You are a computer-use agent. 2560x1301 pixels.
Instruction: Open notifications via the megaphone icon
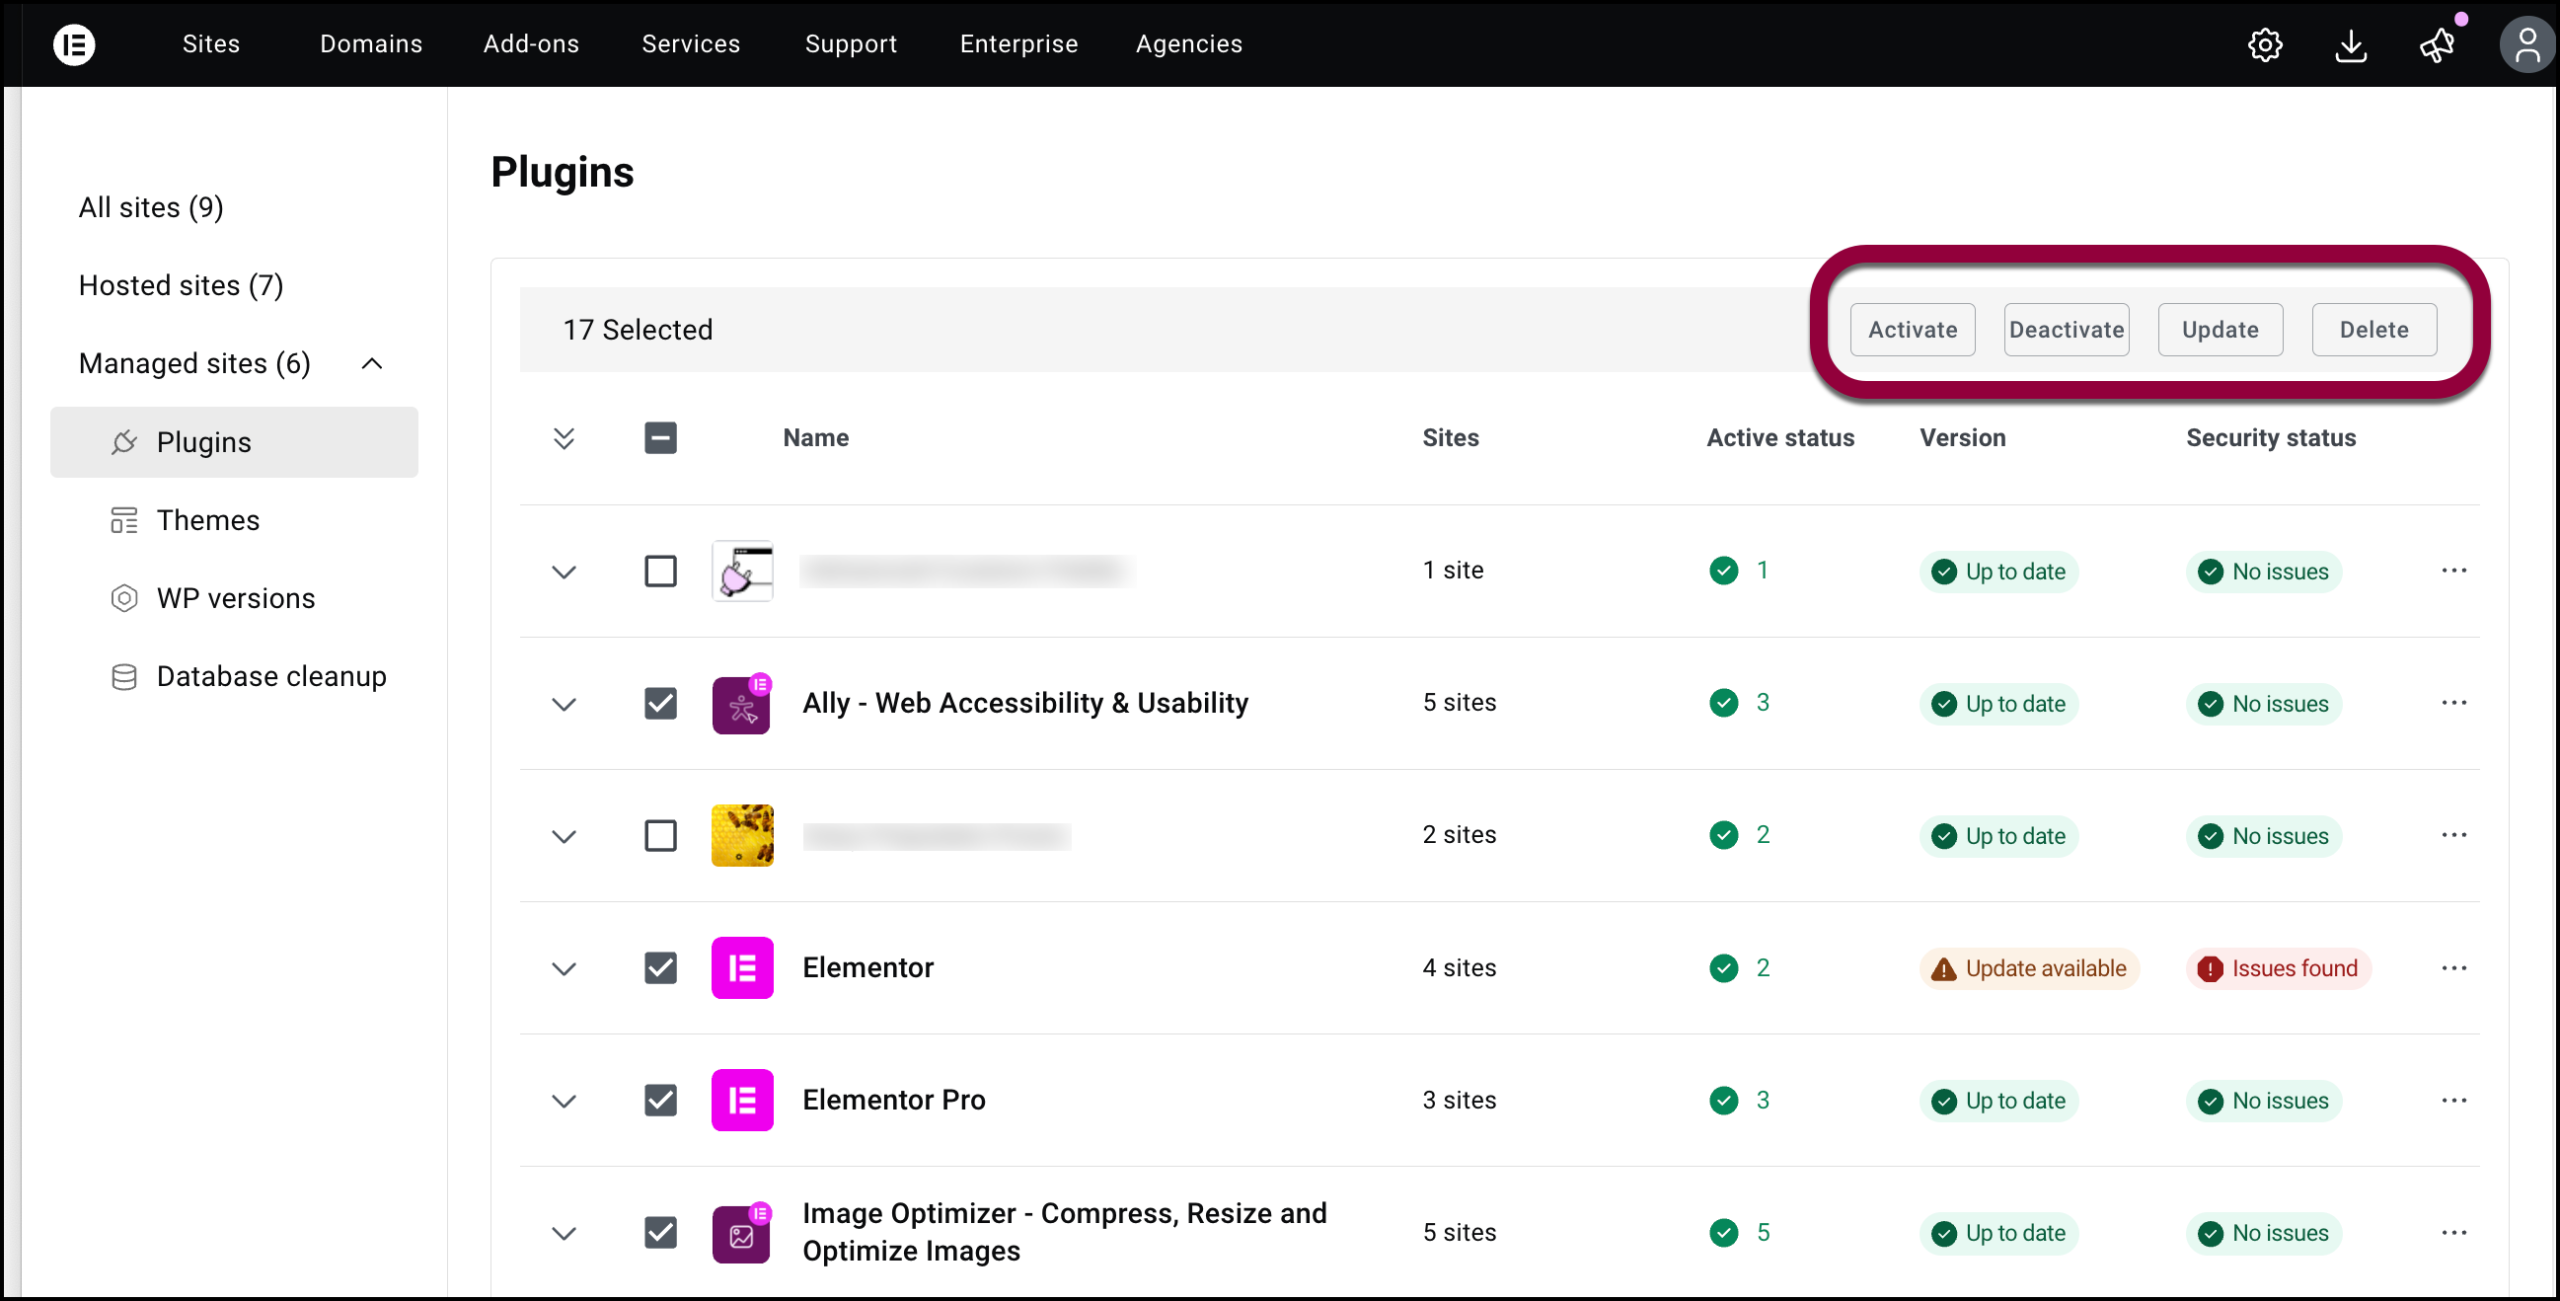click(2437, 45)
